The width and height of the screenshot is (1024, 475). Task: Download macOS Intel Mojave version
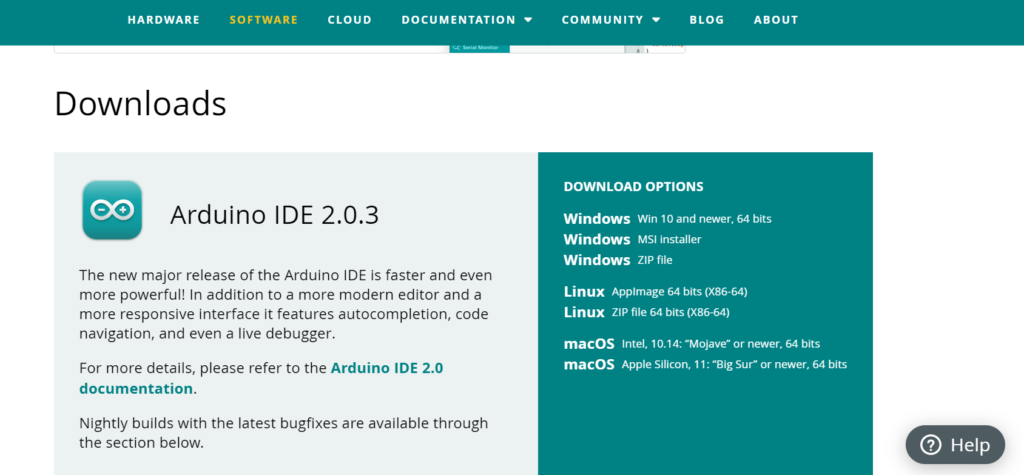pos(692,344)
